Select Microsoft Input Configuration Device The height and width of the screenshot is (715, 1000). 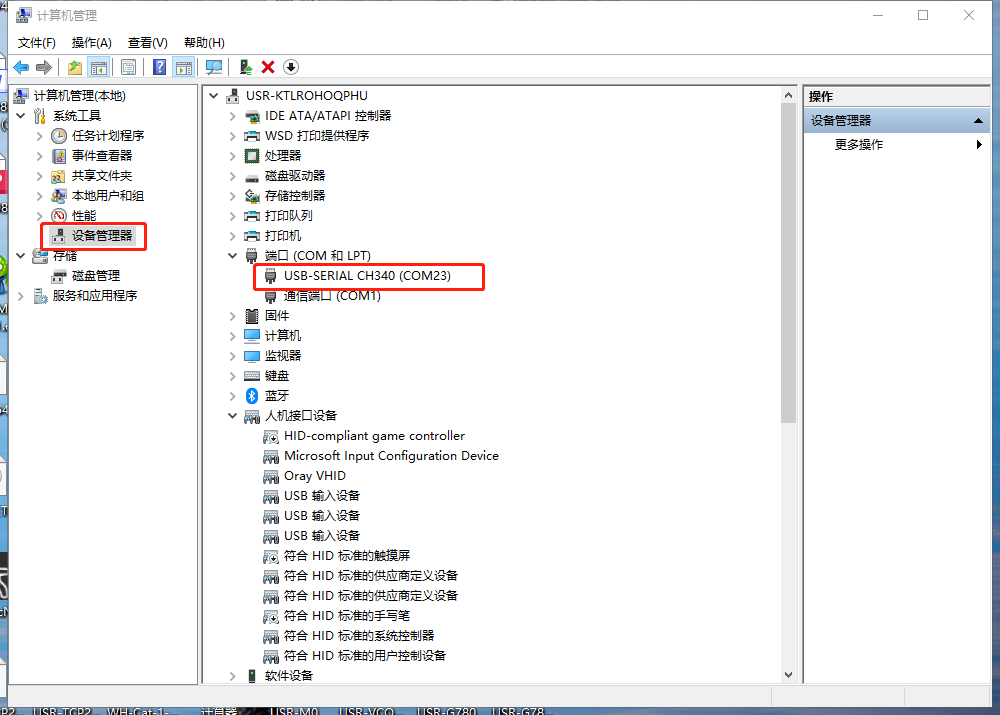391,456
